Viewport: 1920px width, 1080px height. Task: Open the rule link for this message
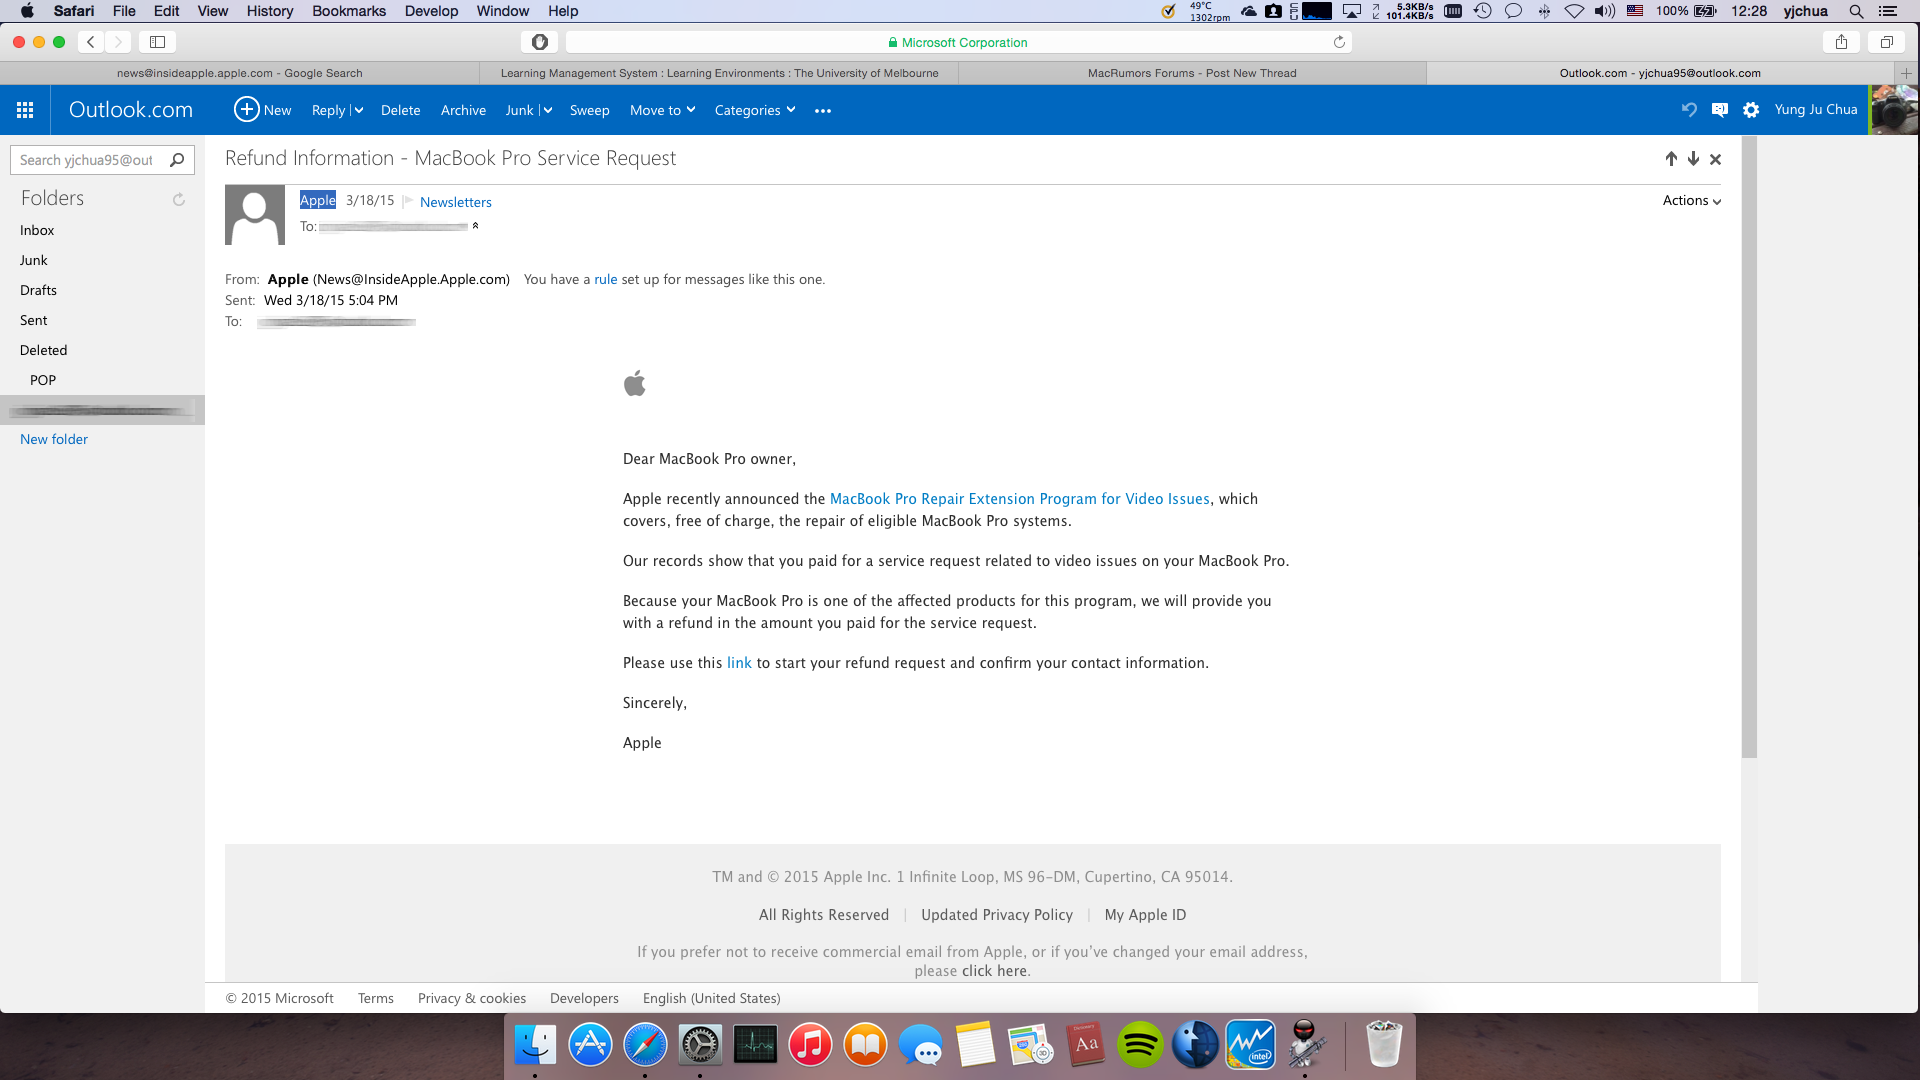coord(605,280)
